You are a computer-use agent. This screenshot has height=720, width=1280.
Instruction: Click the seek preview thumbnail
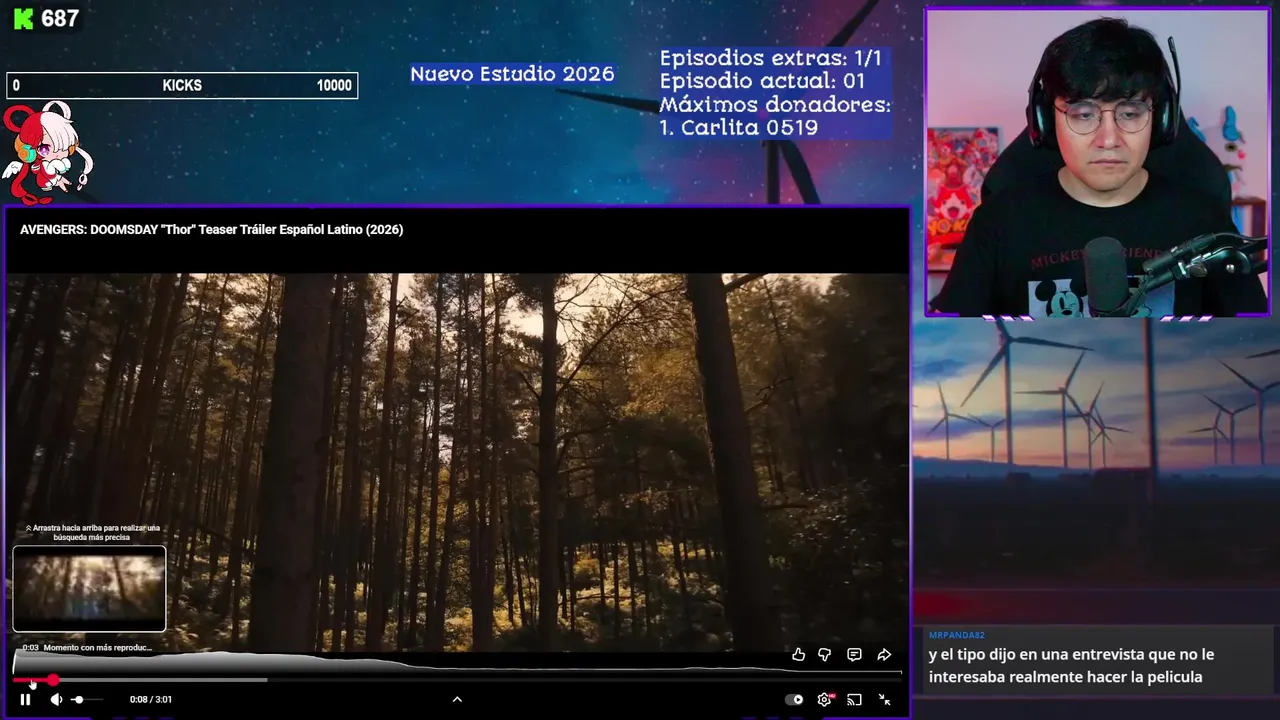click(89, 589)
